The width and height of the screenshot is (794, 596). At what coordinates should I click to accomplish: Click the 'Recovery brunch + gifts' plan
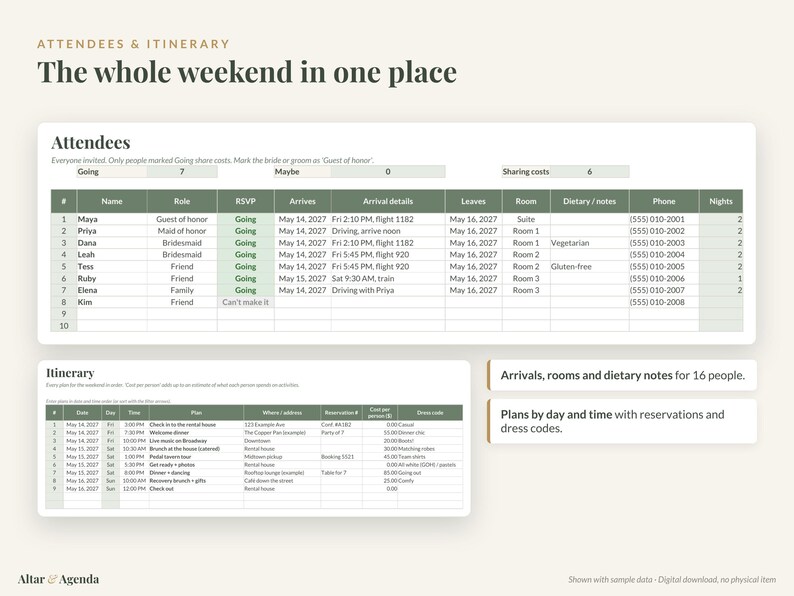[x=196, y=481]
